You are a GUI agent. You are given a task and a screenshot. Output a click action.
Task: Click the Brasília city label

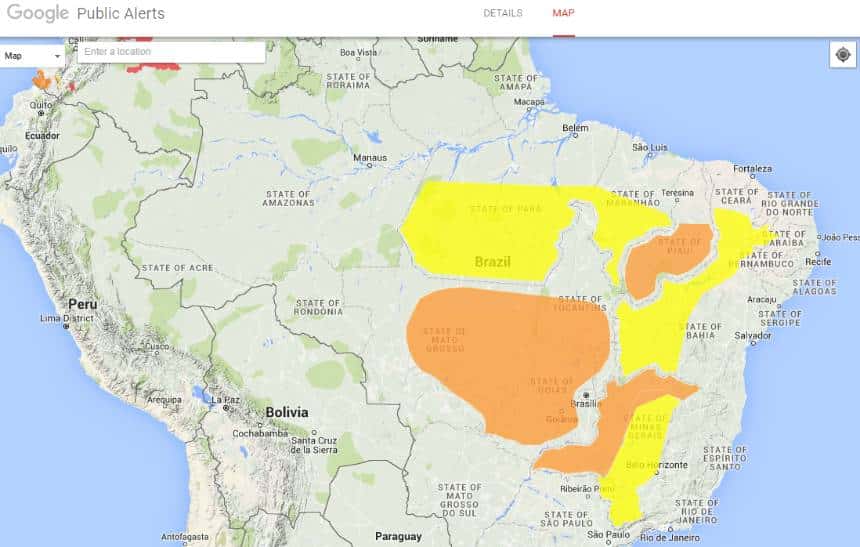pos(586,404)
